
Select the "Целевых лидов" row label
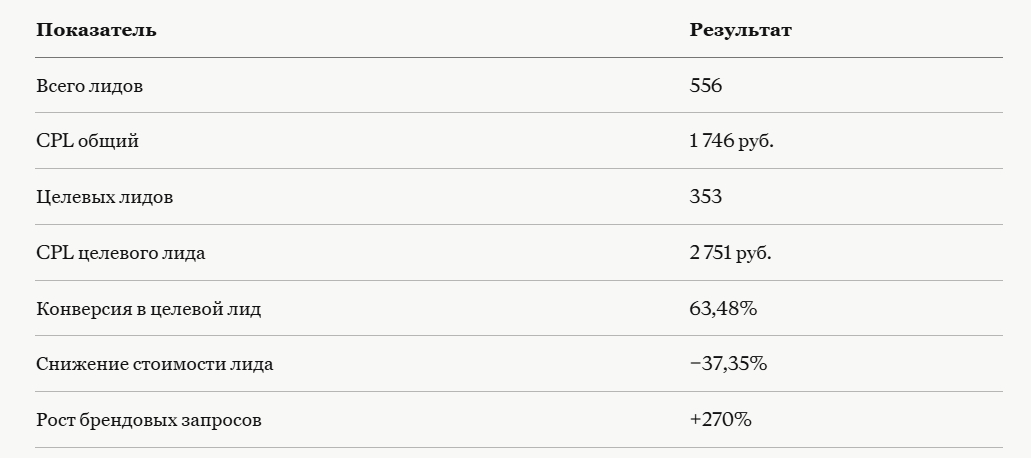104,197
